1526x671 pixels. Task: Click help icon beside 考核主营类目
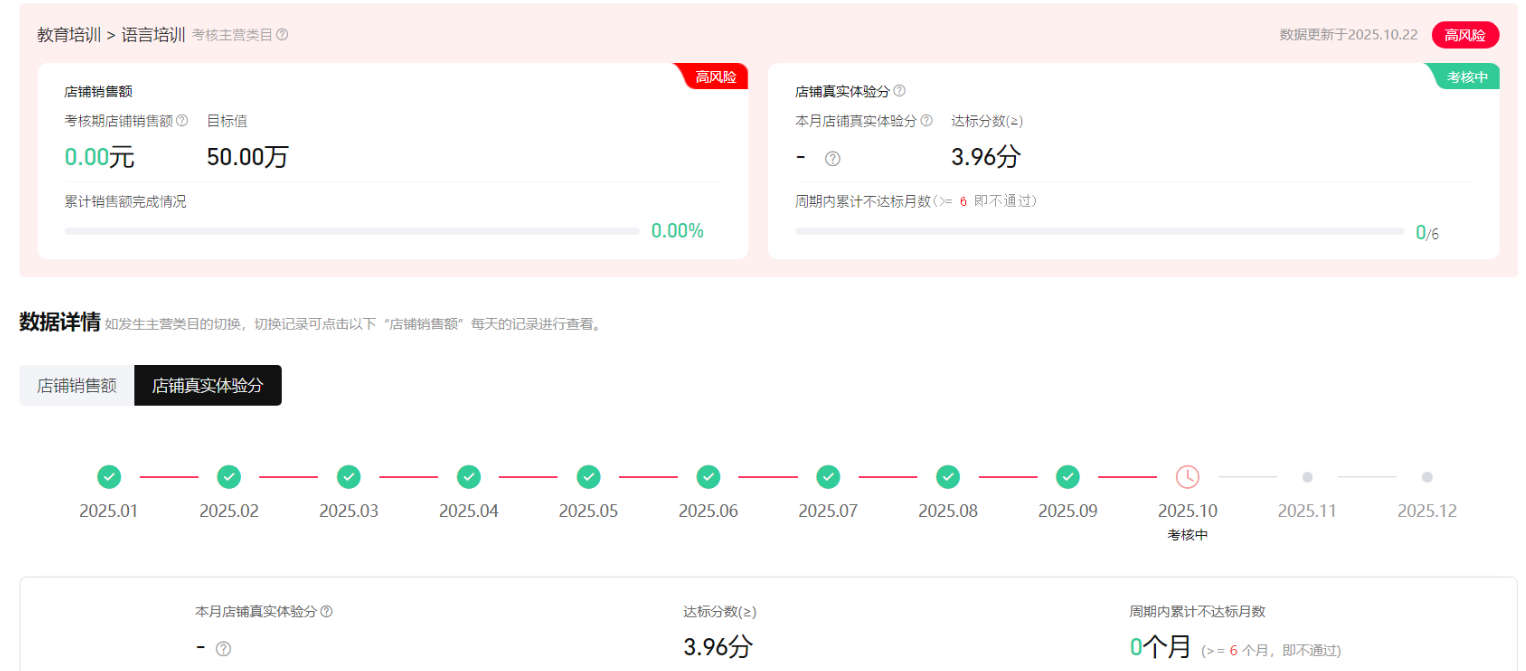pyautogui.click(x=282, y=35)
